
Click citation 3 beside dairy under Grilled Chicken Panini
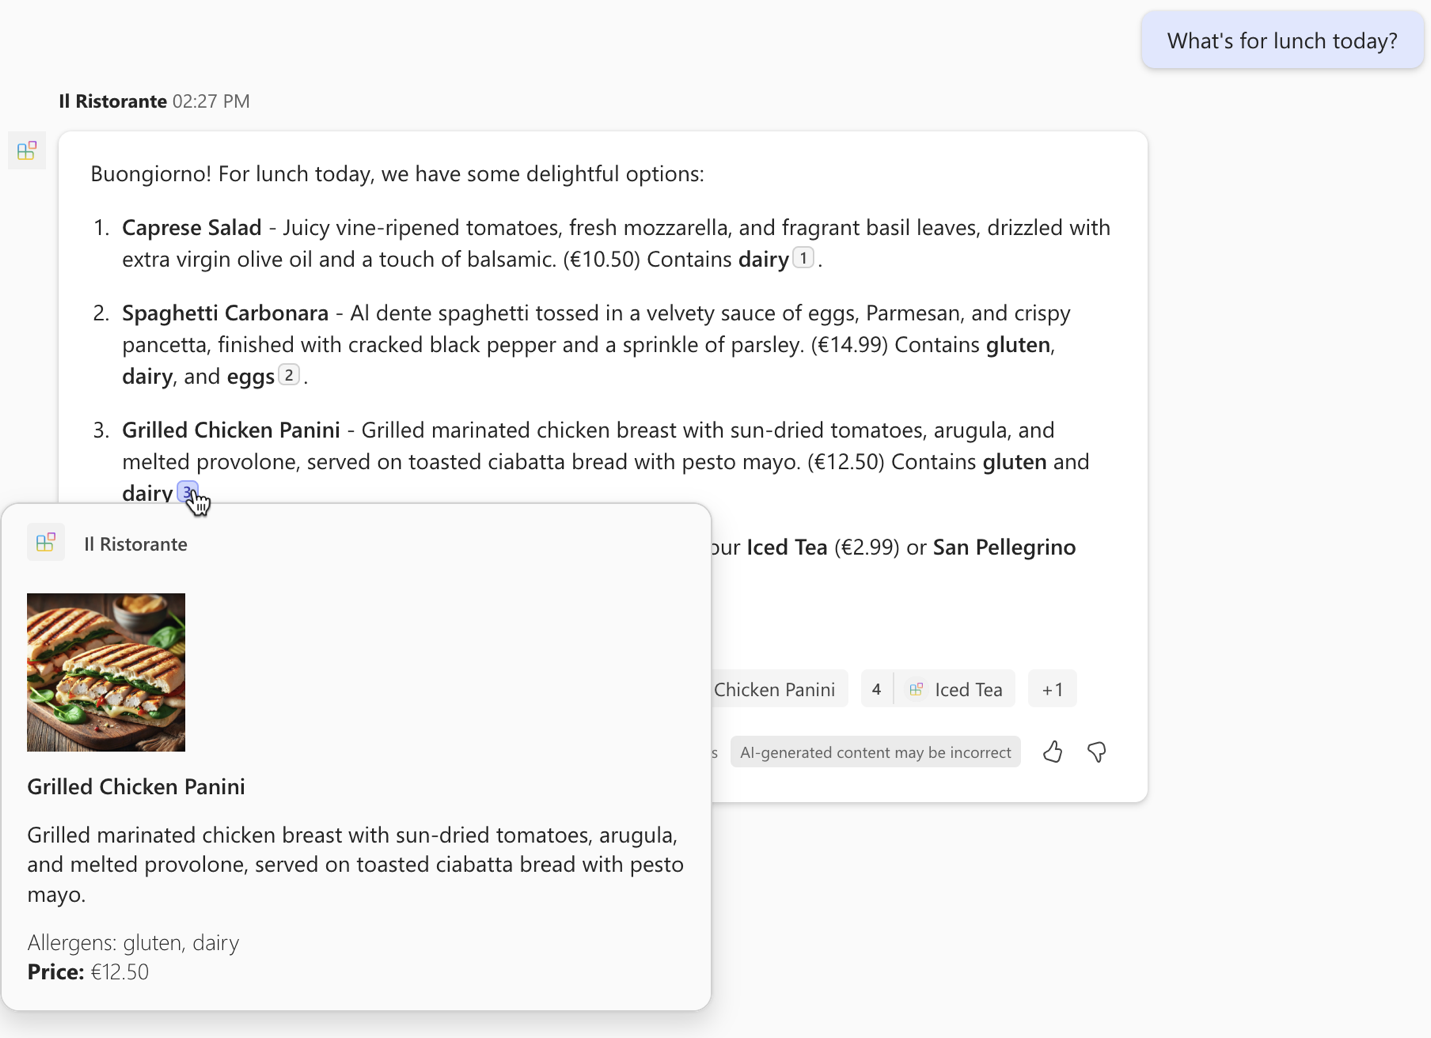pos(187,493)
